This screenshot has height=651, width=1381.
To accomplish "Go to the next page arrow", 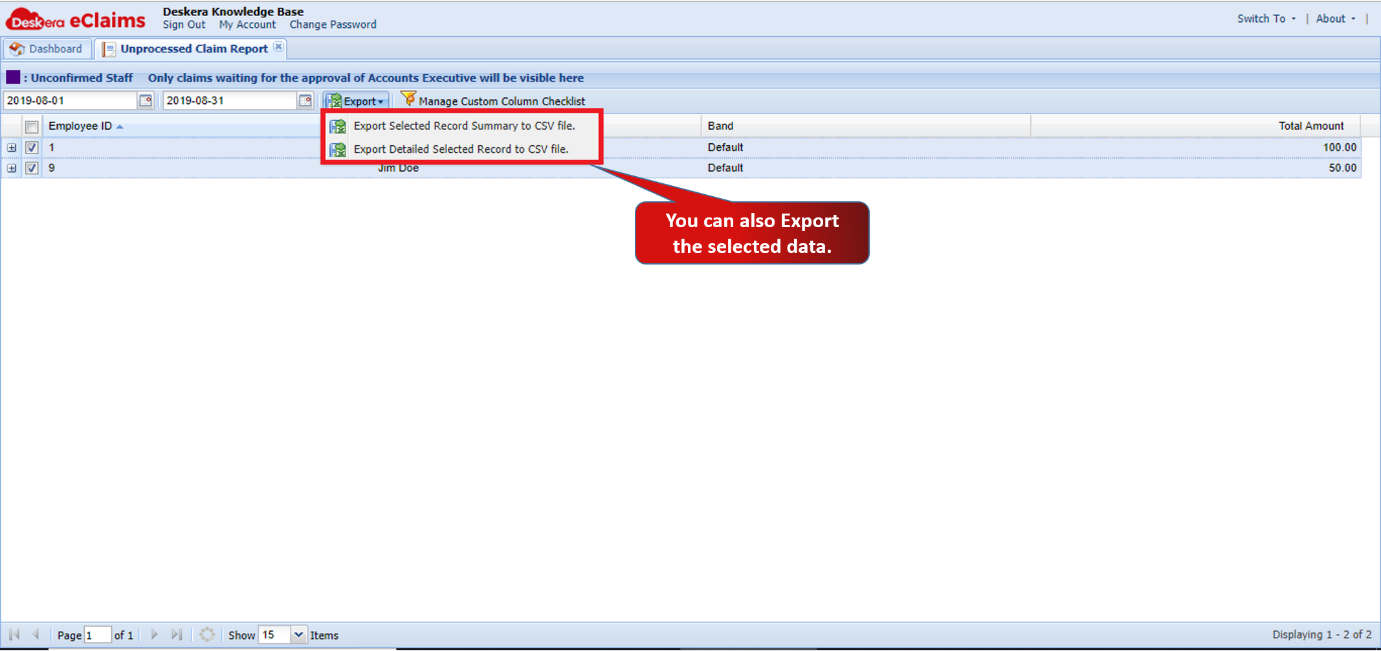I will point(154,635).
